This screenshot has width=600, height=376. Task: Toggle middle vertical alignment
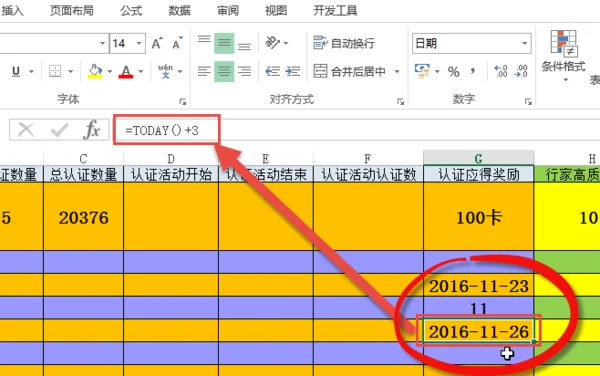coord(224,43)
